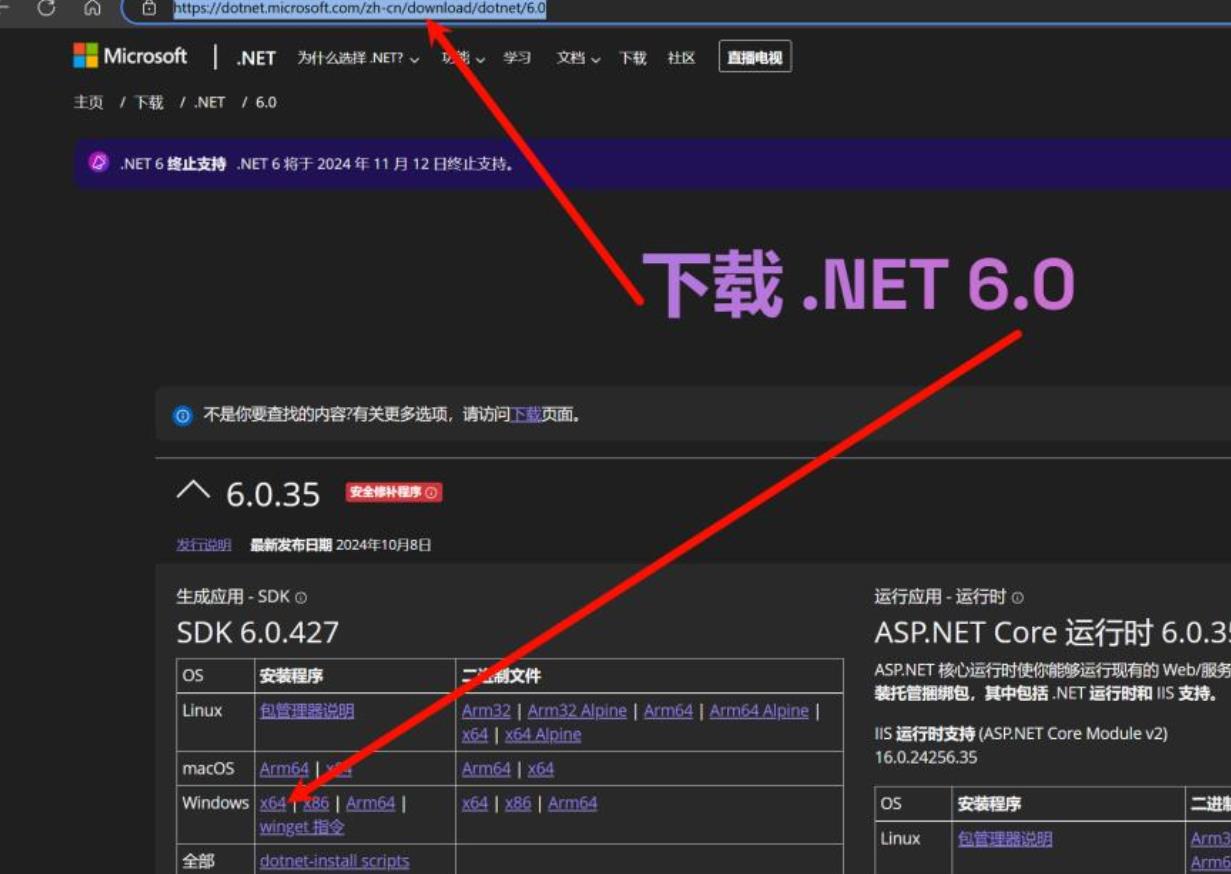Click the lock icon in address bar
Viewport: 1231px width, 874px height.
[x=149, y=8]
